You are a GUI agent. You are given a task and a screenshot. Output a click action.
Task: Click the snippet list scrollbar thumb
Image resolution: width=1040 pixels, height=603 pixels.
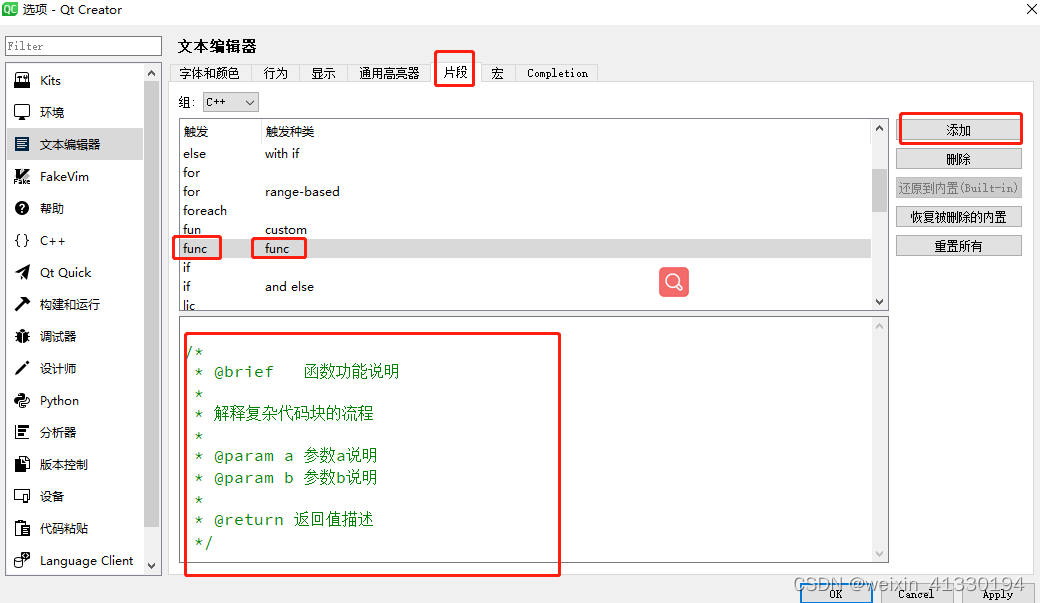[879, 190]
